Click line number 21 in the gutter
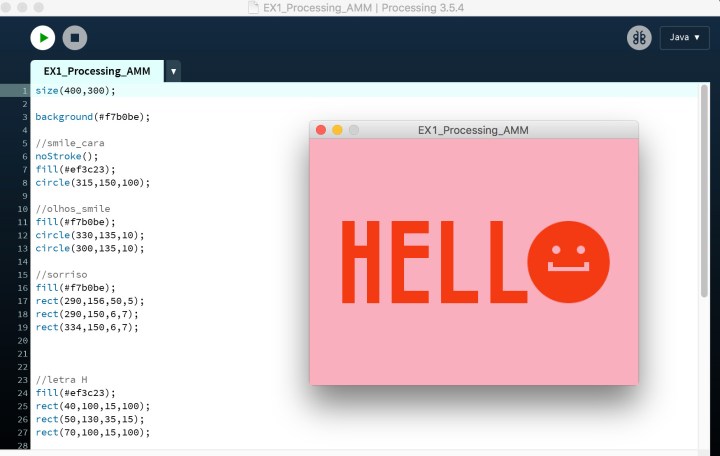Screen dimensions: 720x456 click(x=20, y=340)
